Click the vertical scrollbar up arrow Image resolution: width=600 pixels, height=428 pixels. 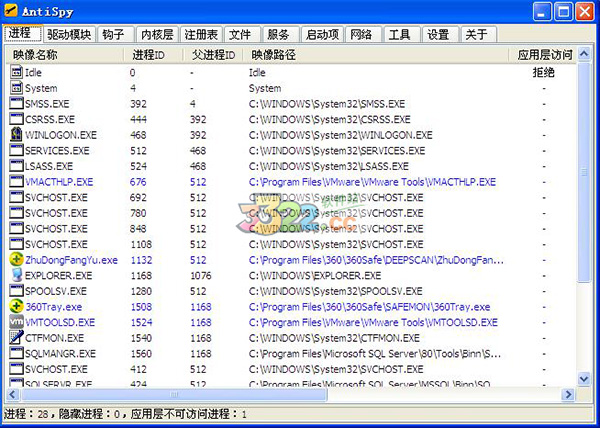tap(584, 54)
